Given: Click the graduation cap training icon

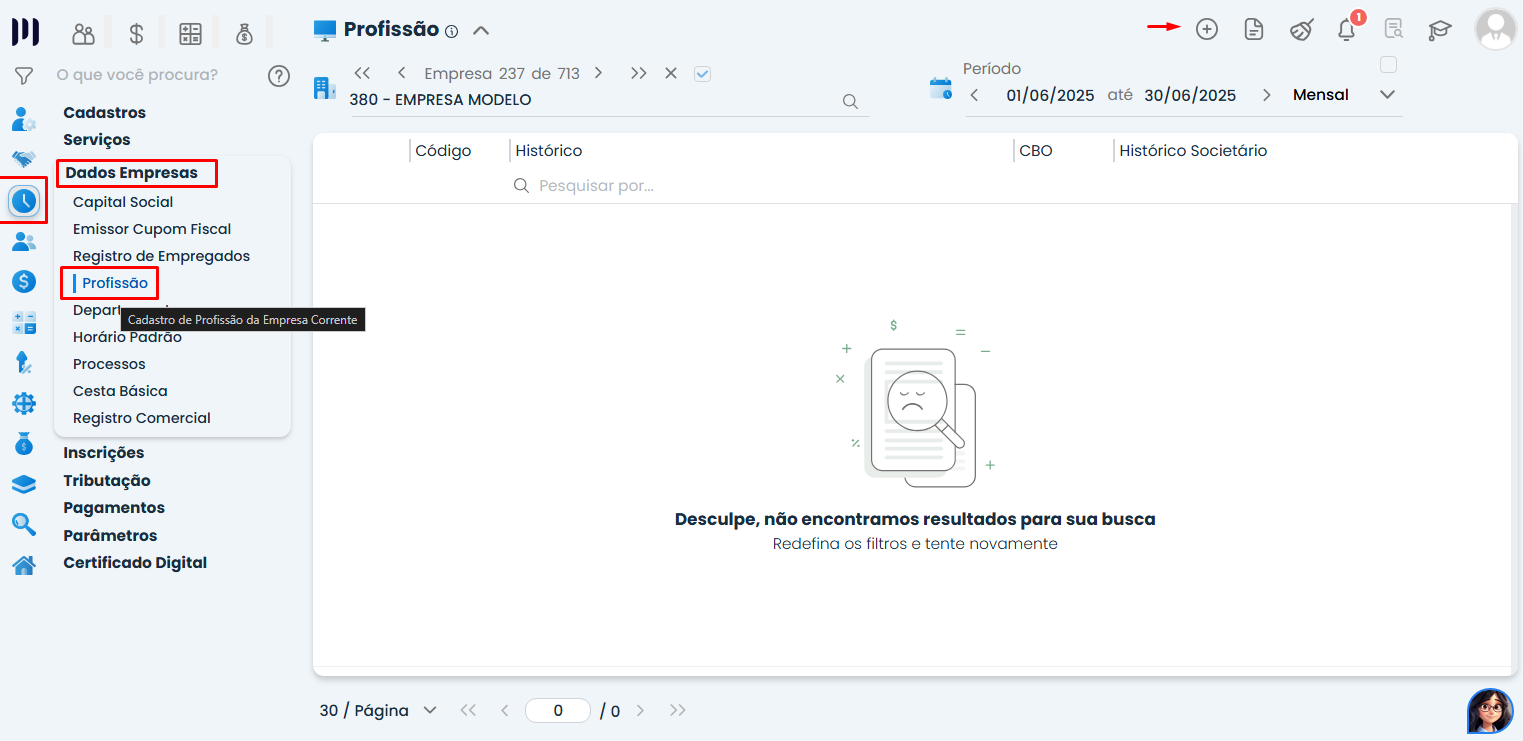Looking at the screenshot, I should [x=1439, y=30].
